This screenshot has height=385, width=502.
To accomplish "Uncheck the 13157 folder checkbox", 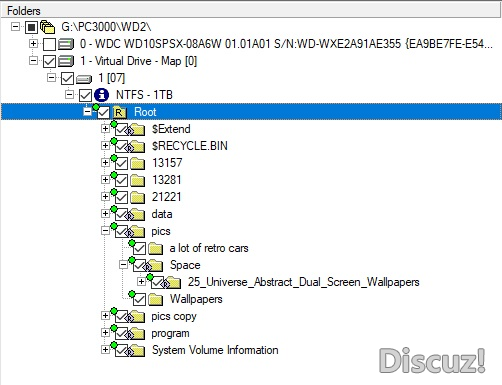I will coord(121,163).
